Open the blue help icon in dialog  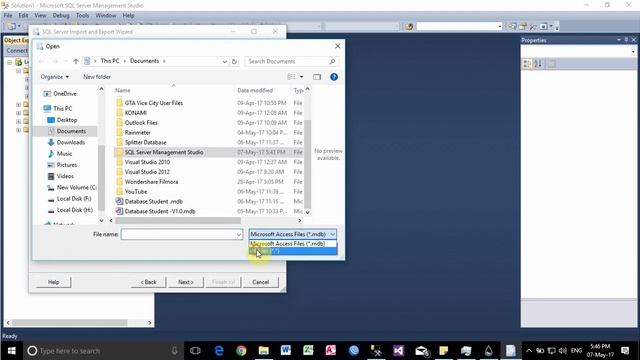click(x=333, y=77)
